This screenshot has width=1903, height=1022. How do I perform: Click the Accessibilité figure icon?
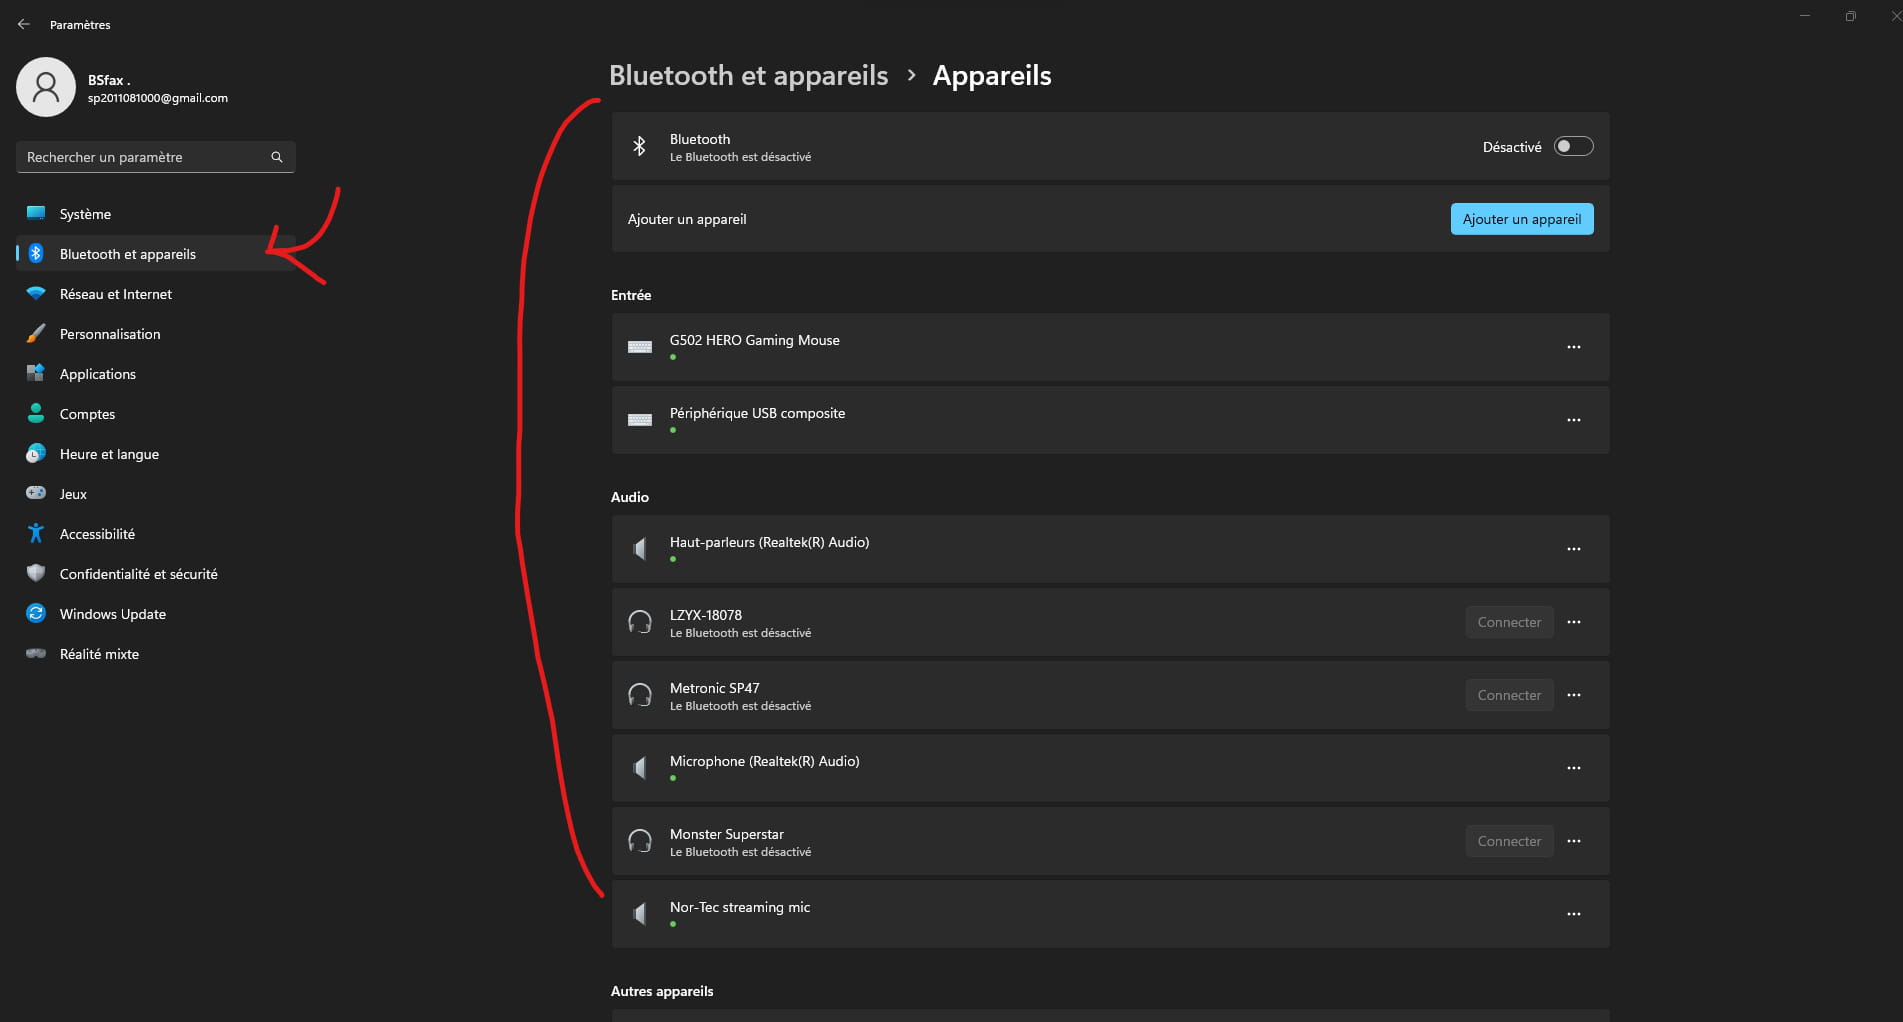click(36, 533)
